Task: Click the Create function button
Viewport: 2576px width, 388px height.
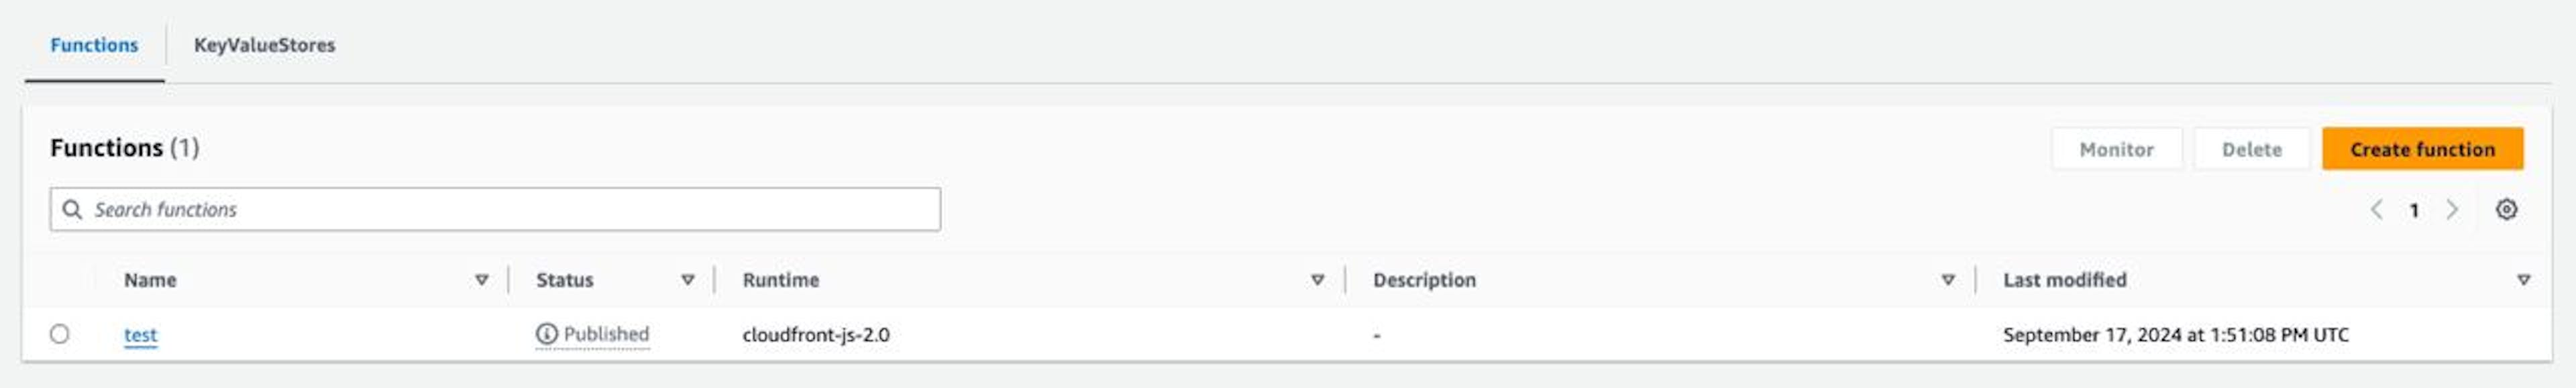Action: click(x=2422, y=149)
